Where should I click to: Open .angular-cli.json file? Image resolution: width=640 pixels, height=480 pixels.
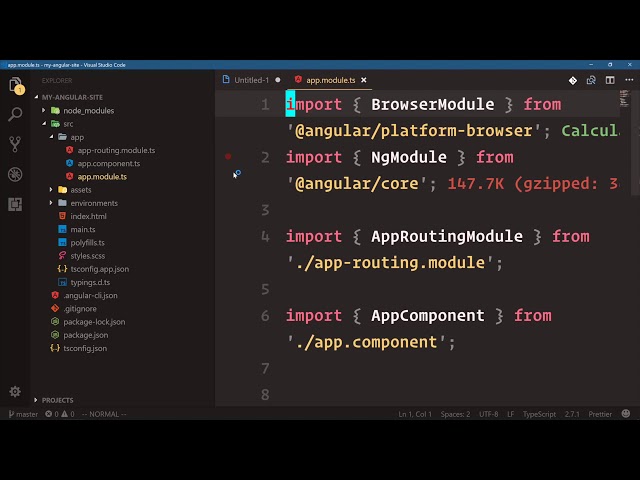pos(90,296)
